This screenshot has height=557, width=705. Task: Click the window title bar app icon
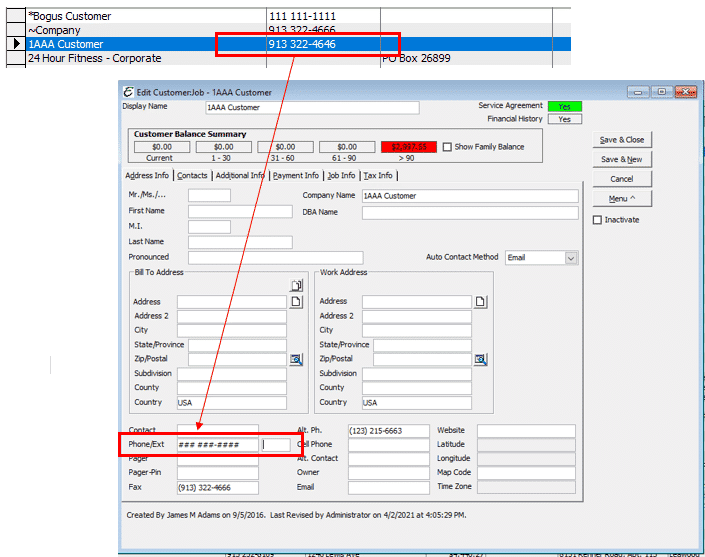128,92
